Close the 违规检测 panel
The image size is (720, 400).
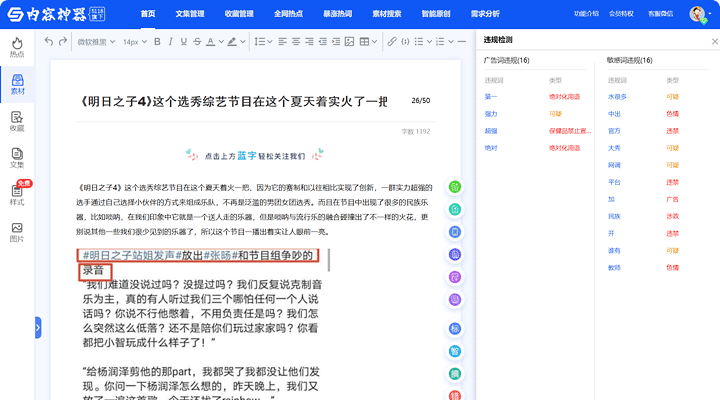point(714,41)
